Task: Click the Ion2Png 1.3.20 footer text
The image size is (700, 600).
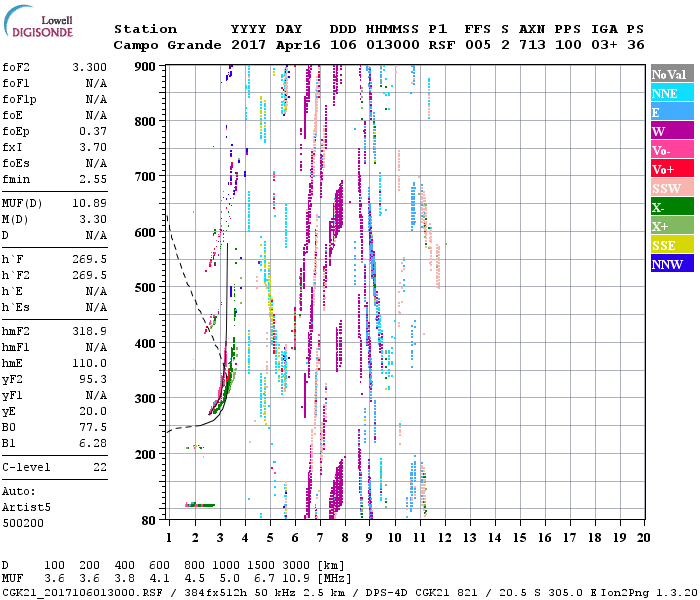Action: pos(649,592)
